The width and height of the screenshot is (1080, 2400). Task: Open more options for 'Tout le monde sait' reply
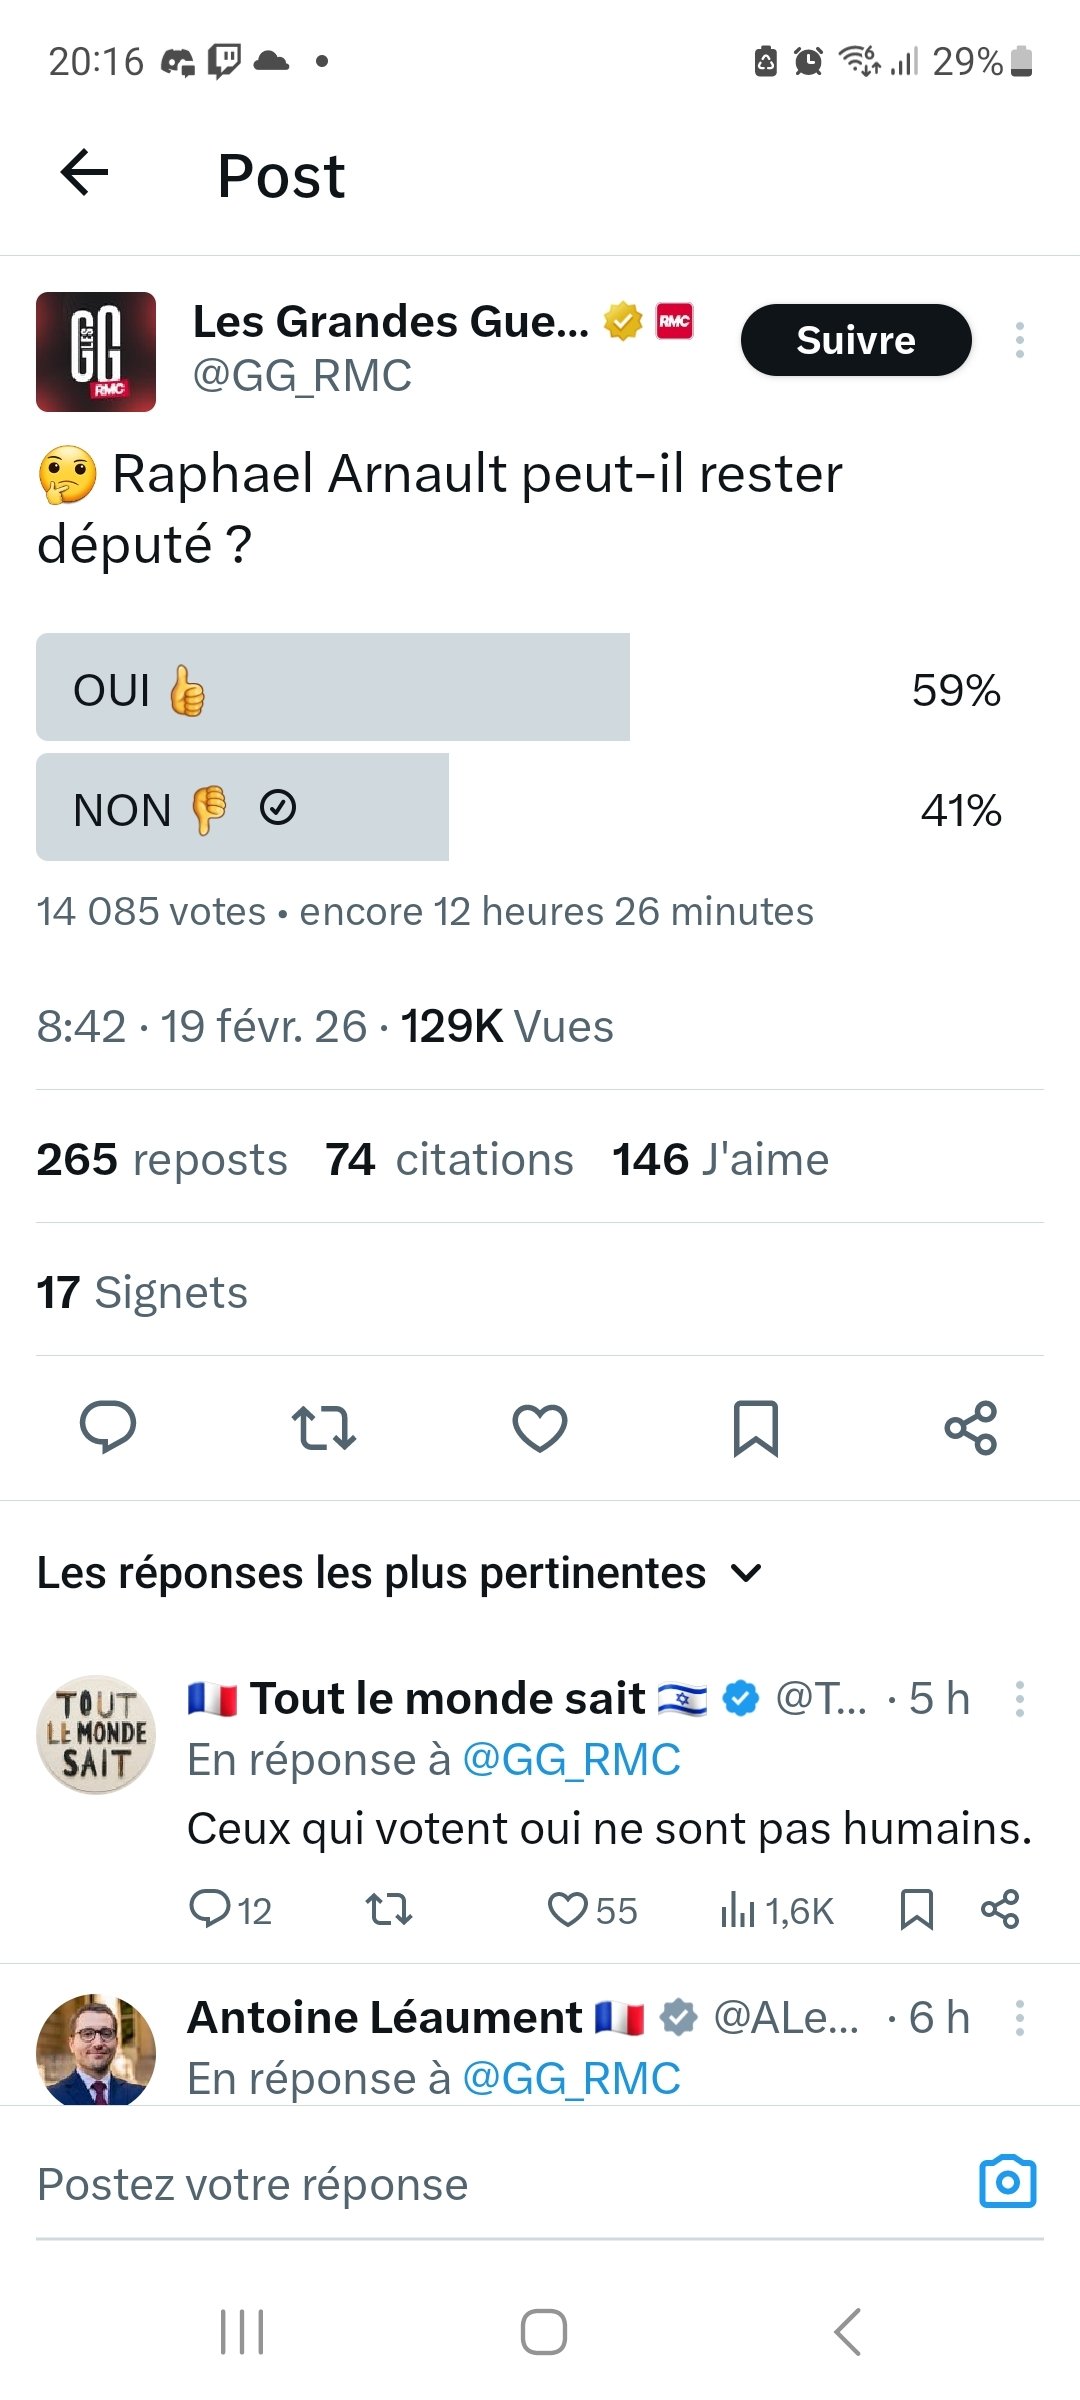[x=1019, y=1699]
